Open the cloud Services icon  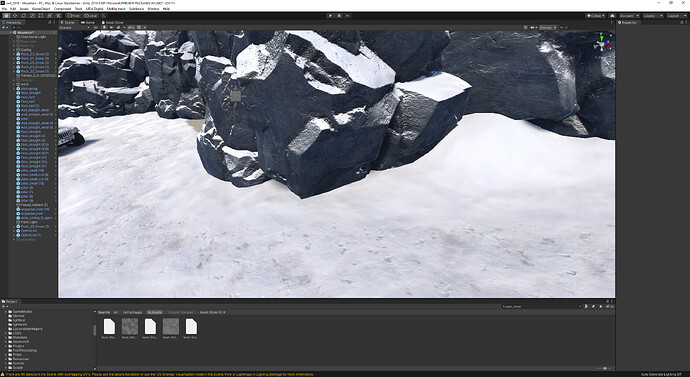[x=612, y=16]
